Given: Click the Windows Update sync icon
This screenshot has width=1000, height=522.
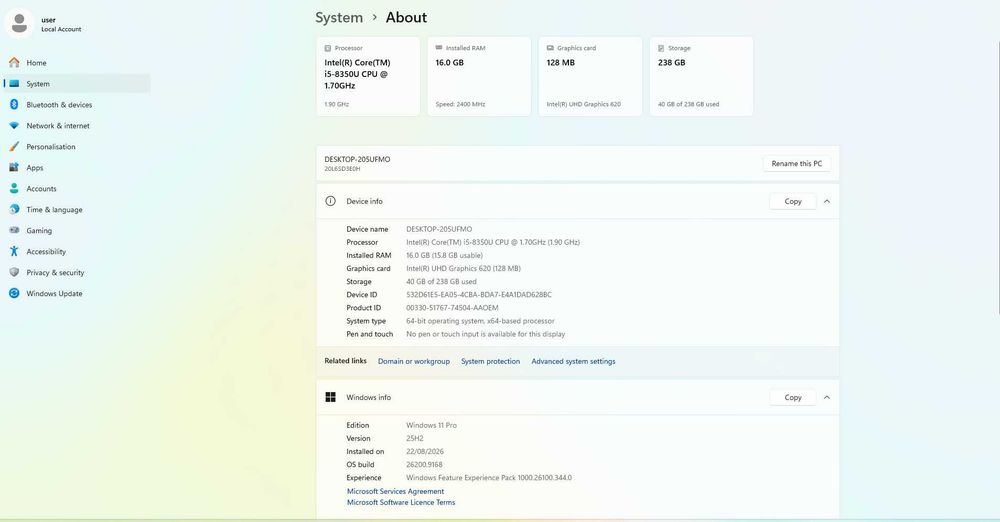Looking at the screenshot, I should 14,294.
